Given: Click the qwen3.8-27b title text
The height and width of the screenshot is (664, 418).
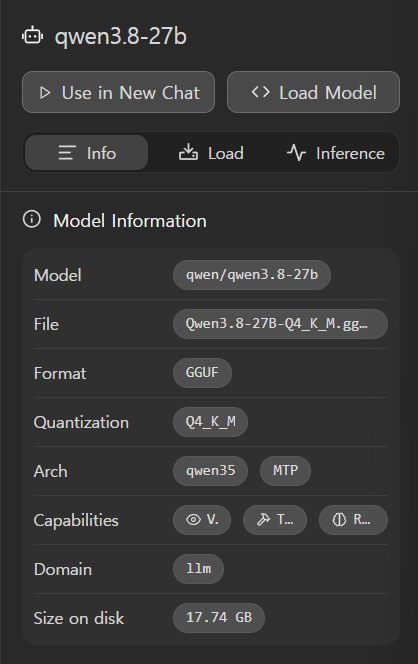Looking at the screenshot, I should click(121, 36).
